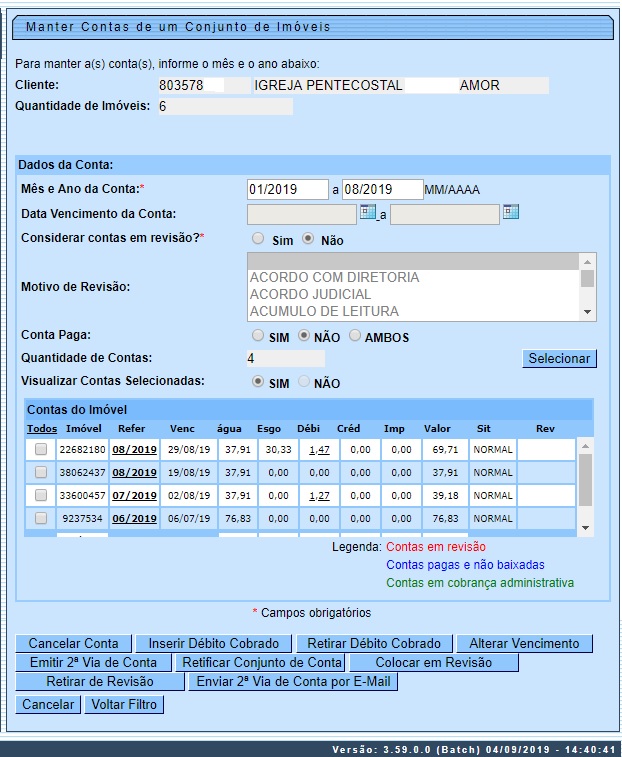The width and height of the screenshot is (622, 757).
Task: Check the box for imóvel 22682180
Action: (41, 450)
